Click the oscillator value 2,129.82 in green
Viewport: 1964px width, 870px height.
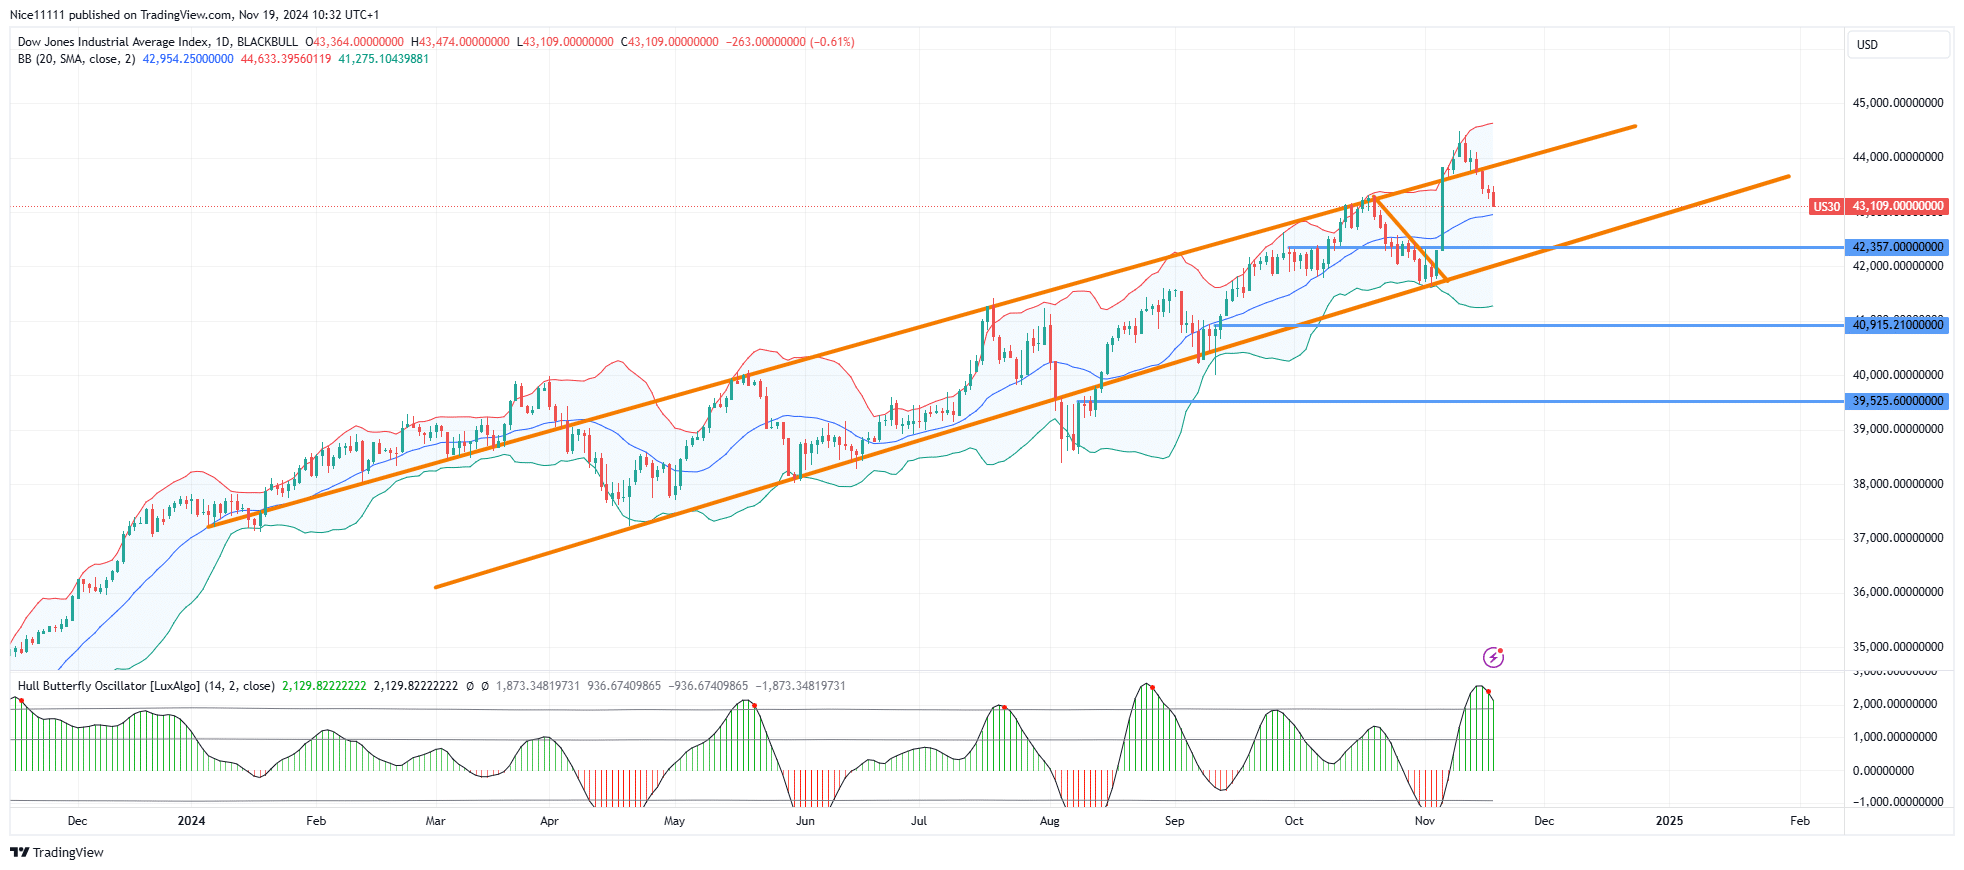[324, 686]
